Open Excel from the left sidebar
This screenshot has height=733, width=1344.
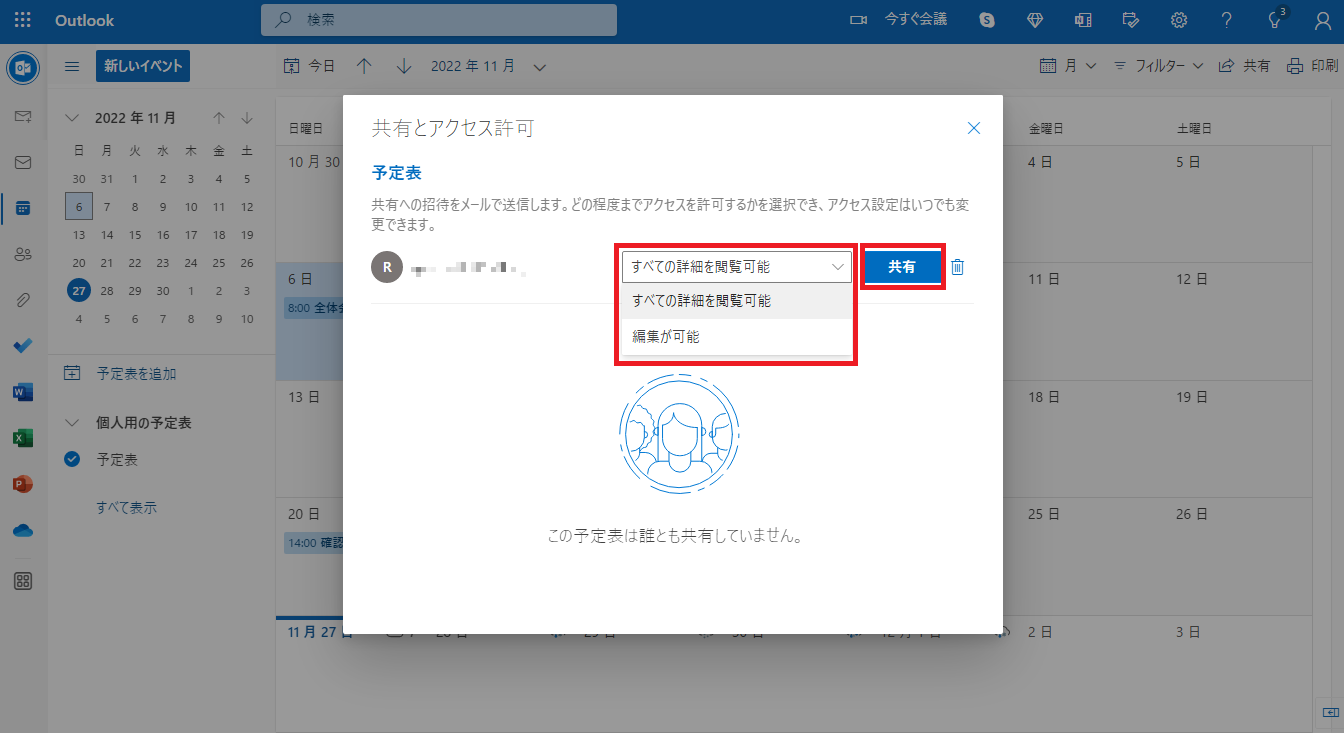point(23,438)
